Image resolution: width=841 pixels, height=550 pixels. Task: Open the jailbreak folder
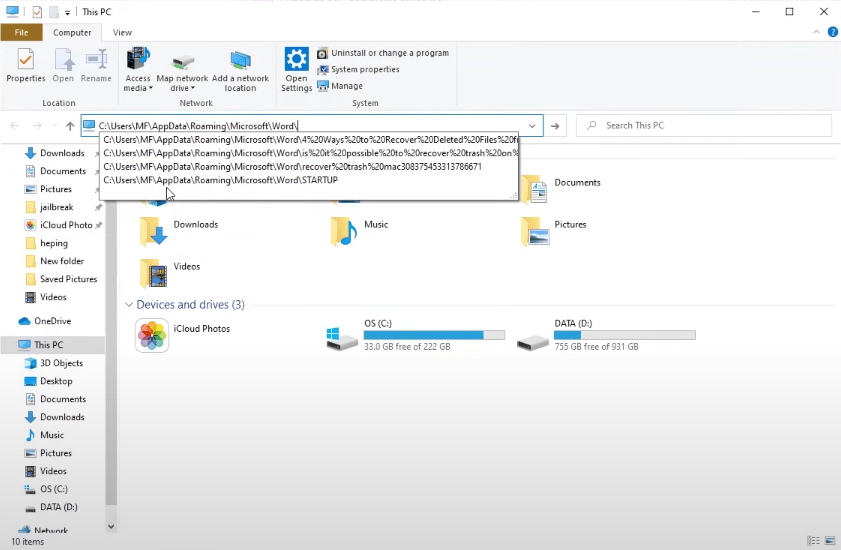tap(56, 207)
